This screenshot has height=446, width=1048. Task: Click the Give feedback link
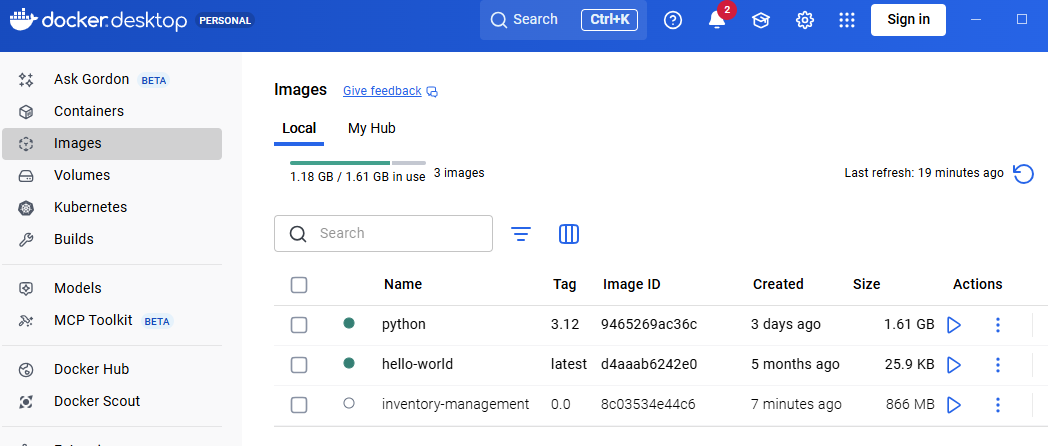(382, 91)
